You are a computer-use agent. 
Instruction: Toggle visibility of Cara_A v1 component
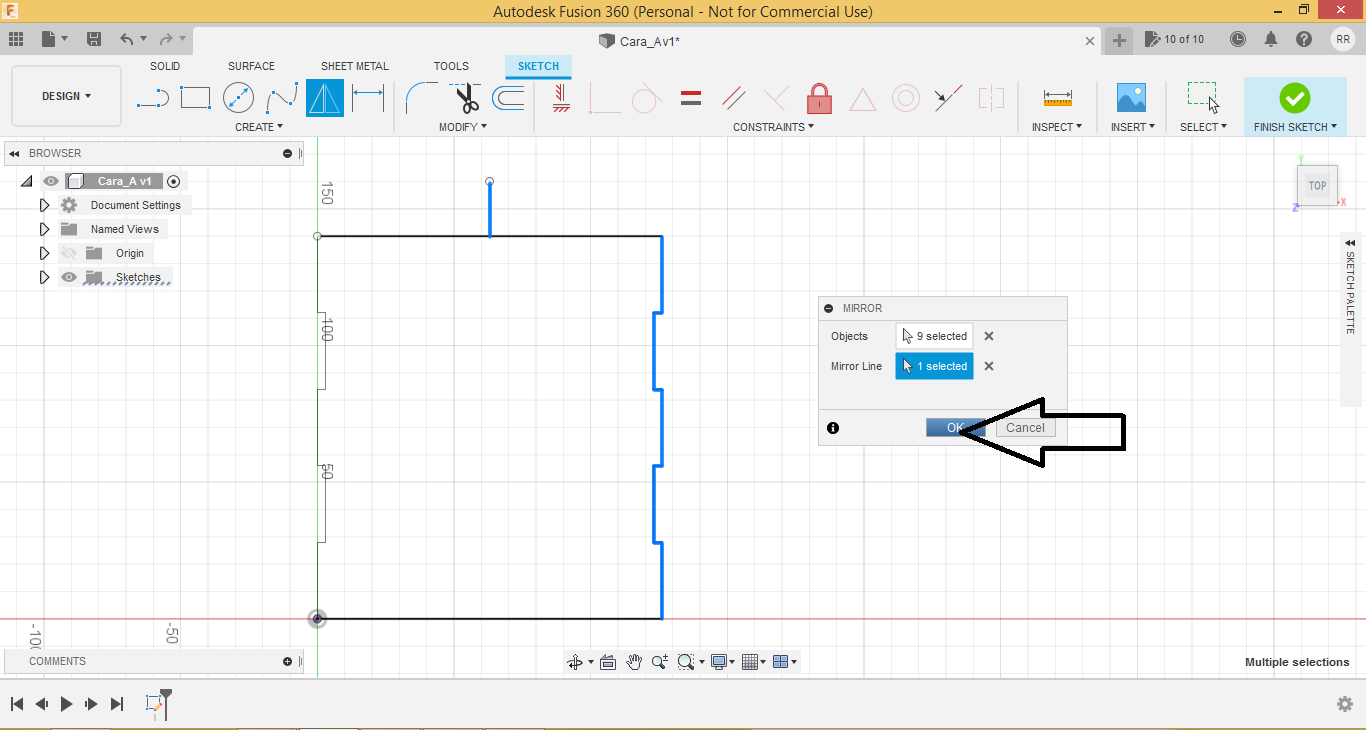point(51,181)
